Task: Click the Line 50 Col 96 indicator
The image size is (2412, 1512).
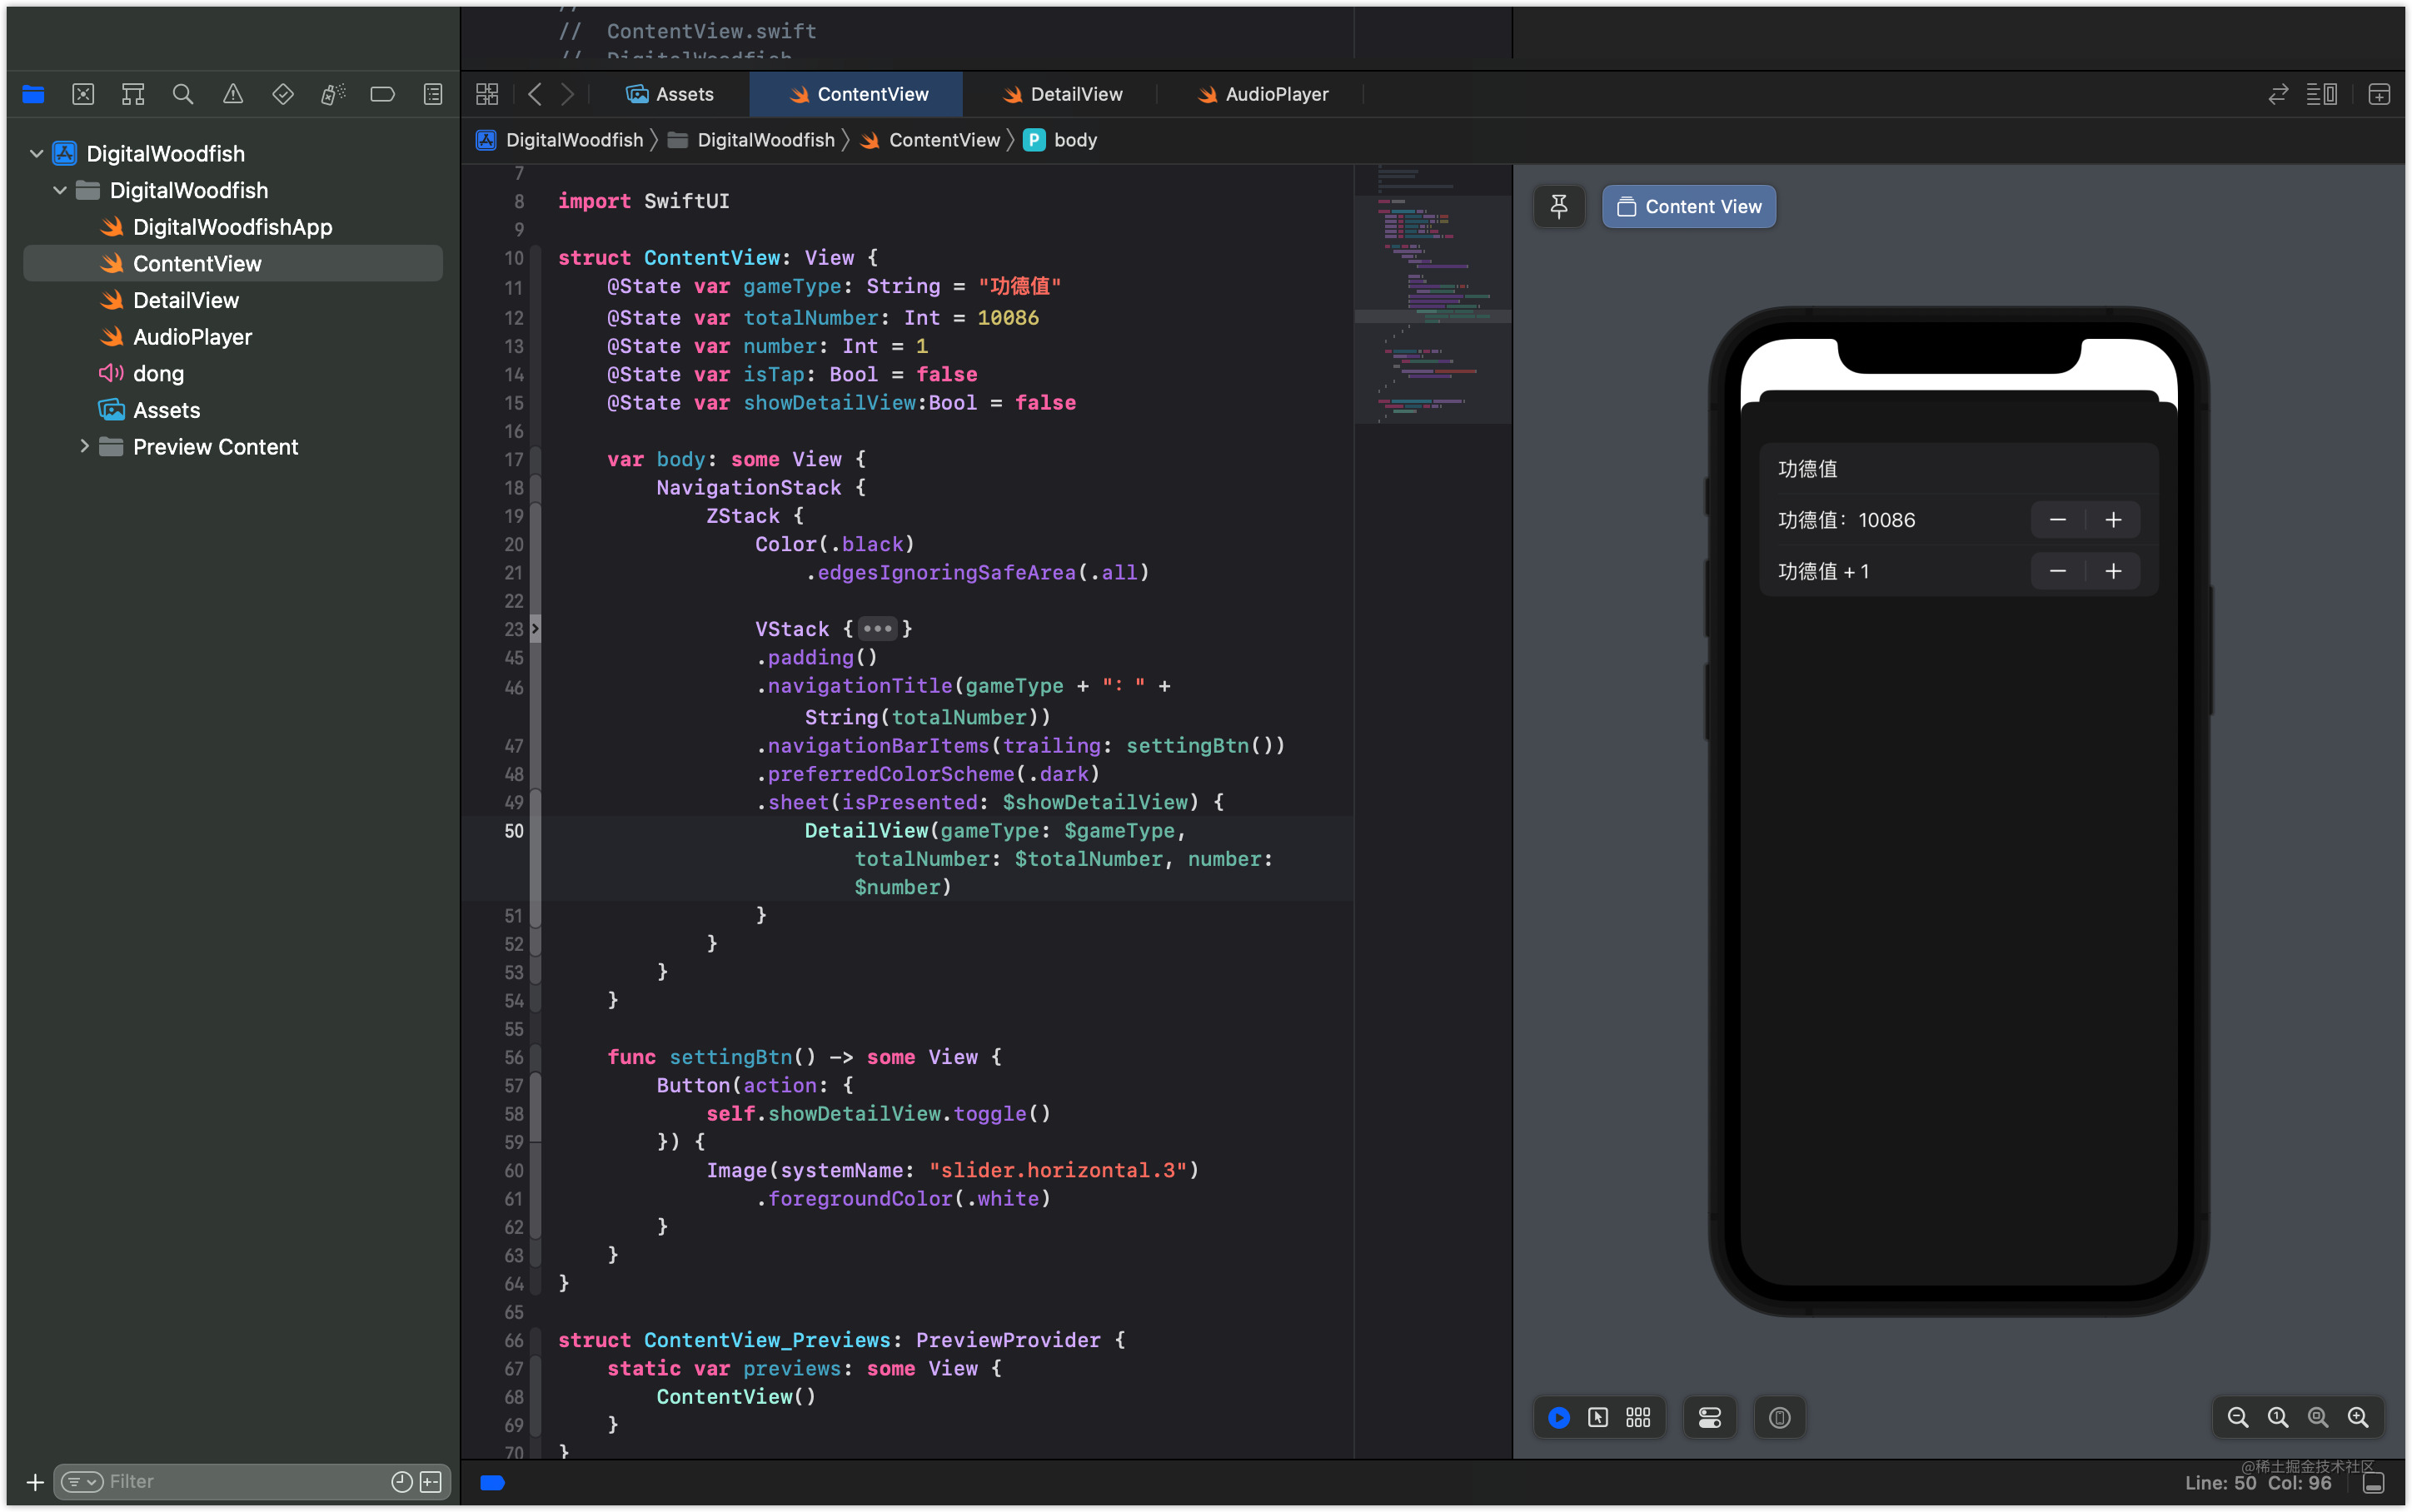Action: (x=2258, y=1483)
